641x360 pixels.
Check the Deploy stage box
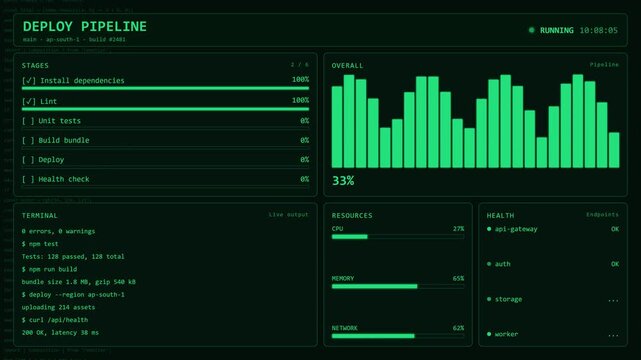[x=28, y=160]
